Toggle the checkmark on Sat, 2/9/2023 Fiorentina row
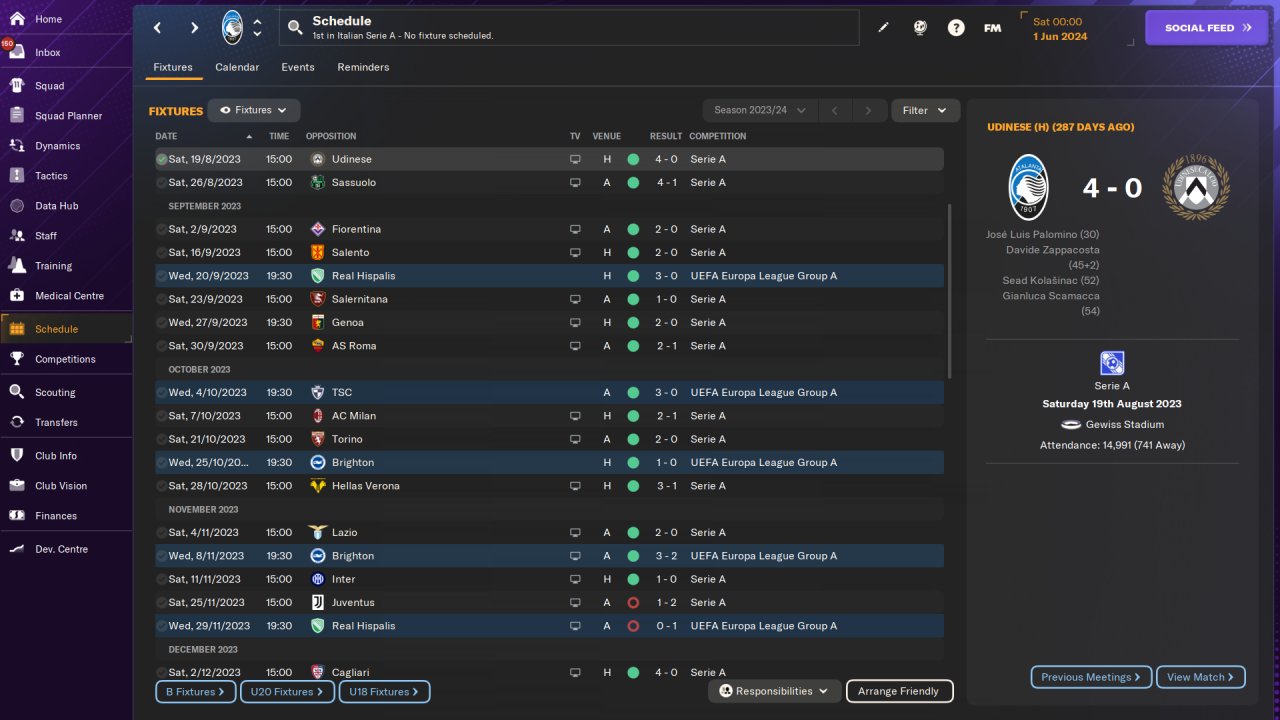 [x=161, y=230]
